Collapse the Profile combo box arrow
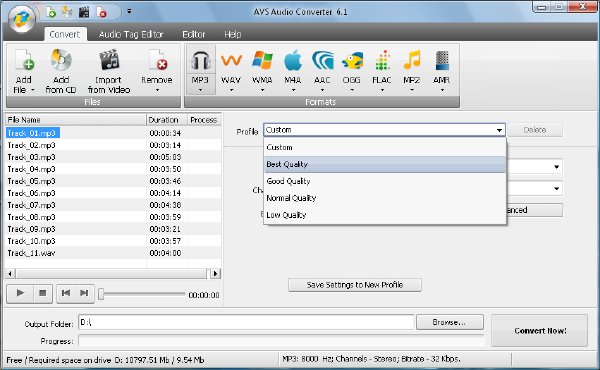Viewport: 600px width, 370px height. [x=499, y=130]
